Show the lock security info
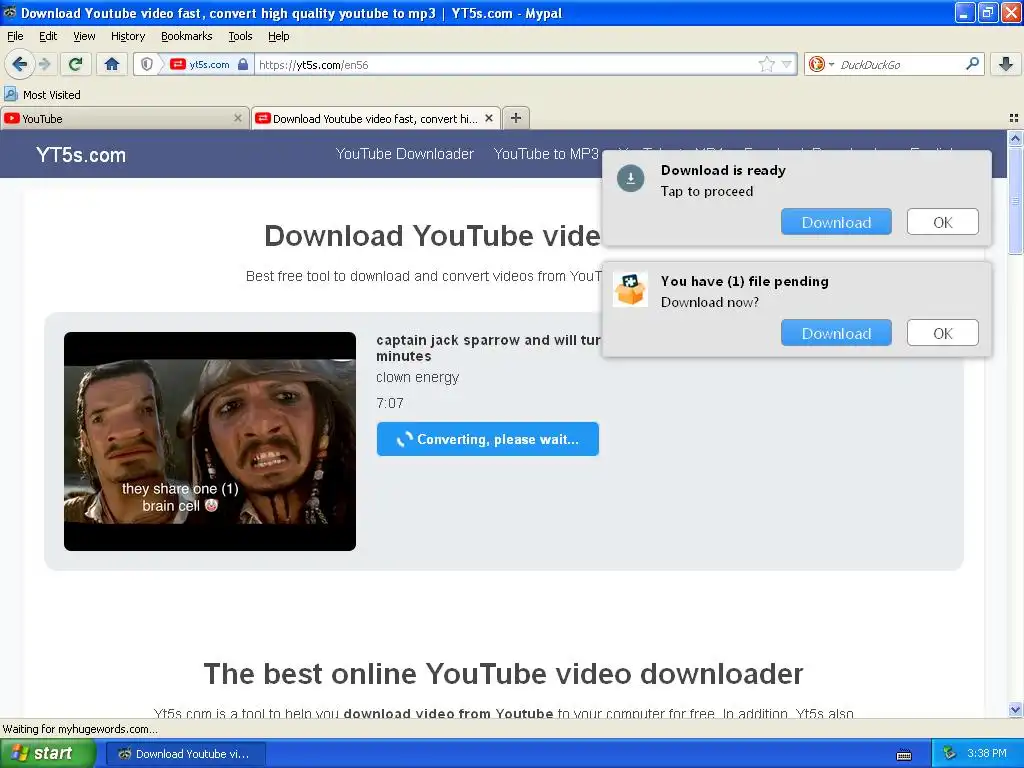Image resolution: width=1024 pixels, height=768 pixels. point(243,64)
